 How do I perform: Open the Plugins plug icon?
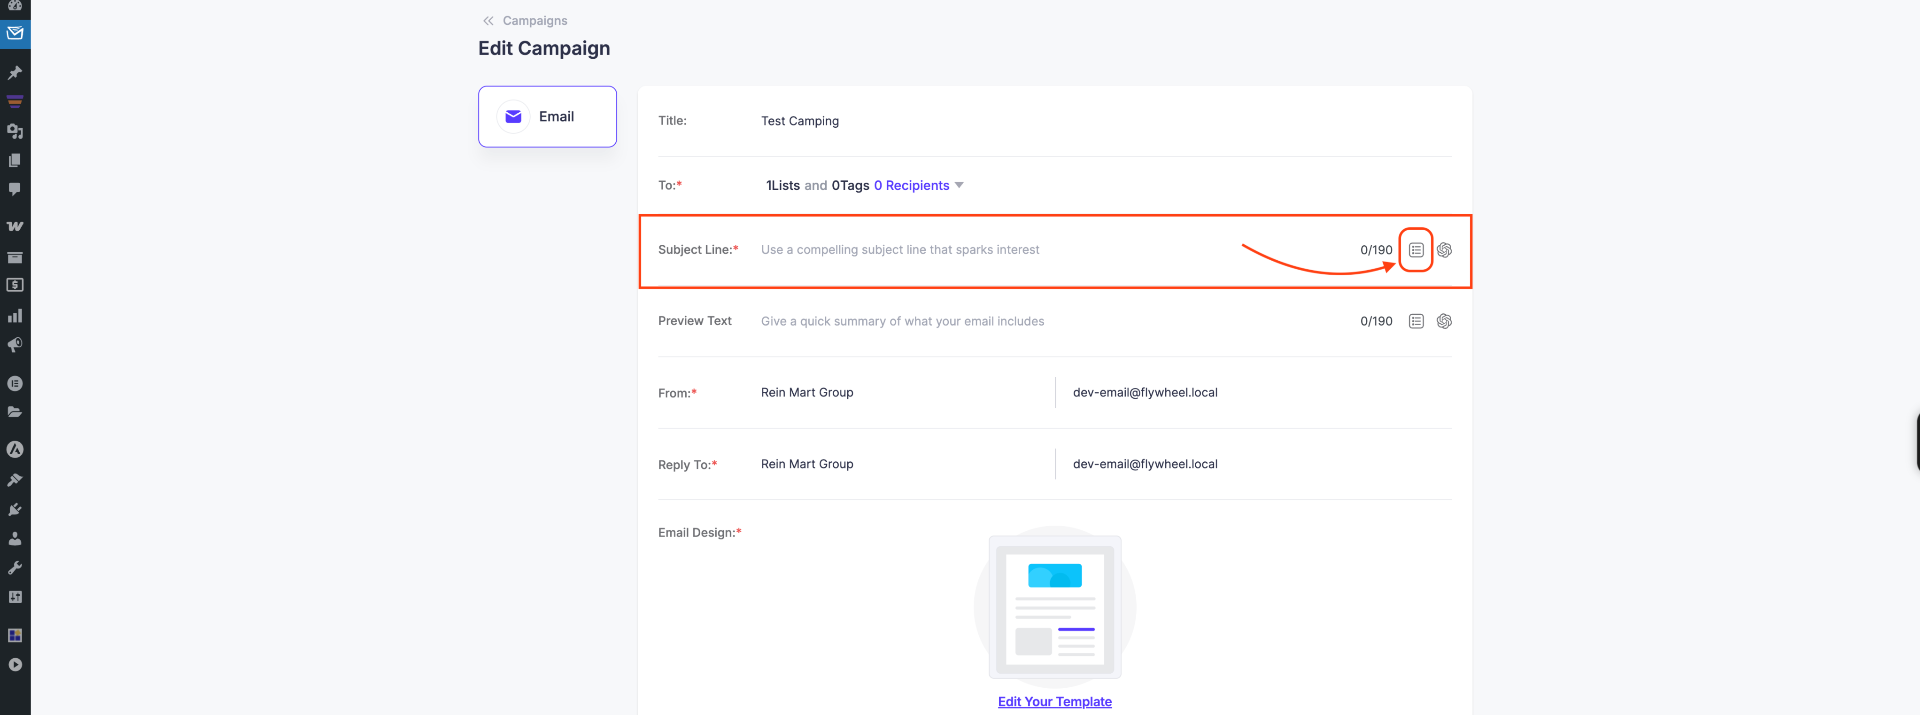click(15, 509)
